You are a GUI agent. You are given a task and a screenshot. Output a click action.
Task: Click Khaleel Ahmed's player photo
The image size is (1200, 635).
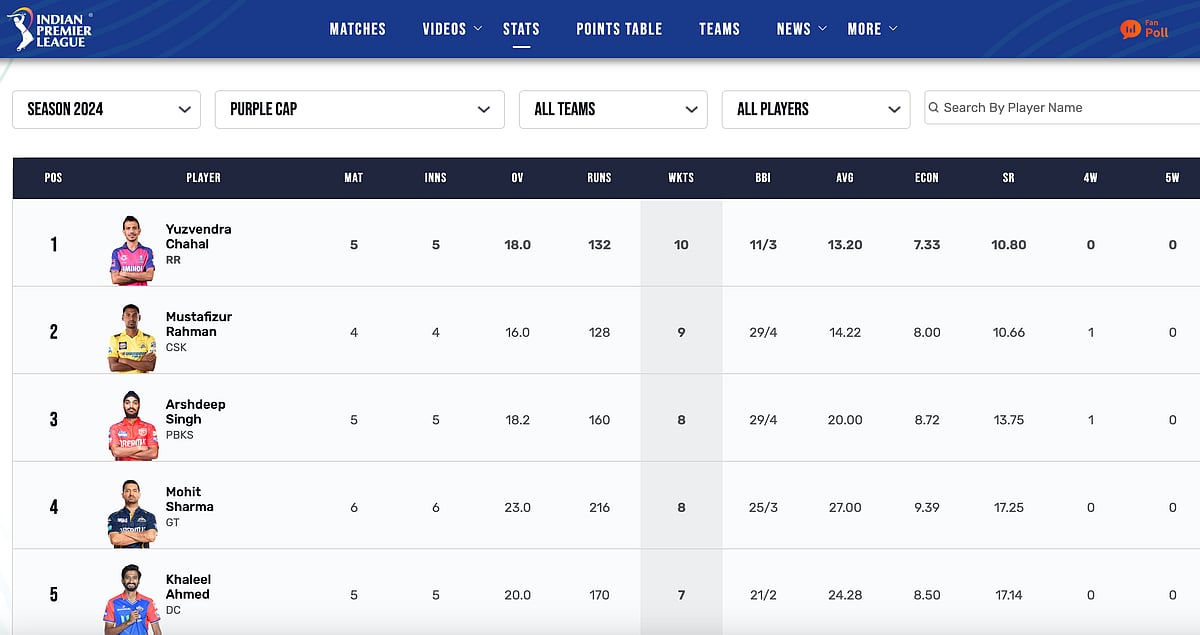pos(132,598)
